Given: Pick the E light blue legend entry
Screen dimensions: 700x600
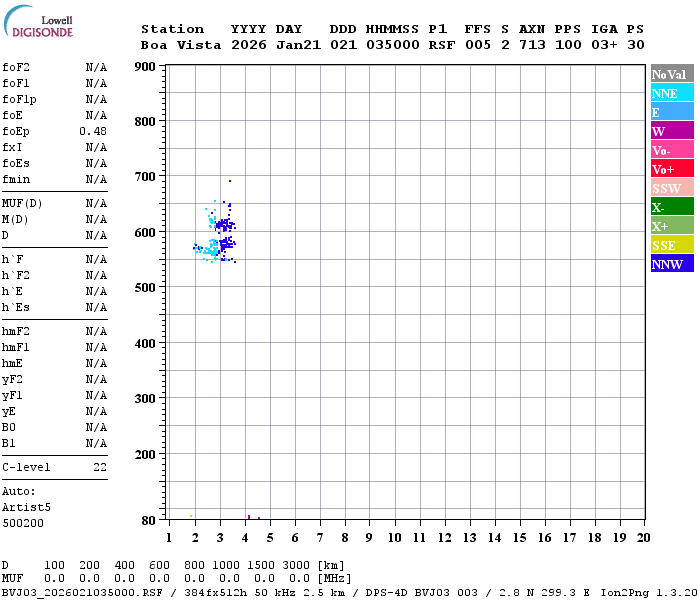Looking at the screenshot, I should pyautogui.click(x=672, y=112).
